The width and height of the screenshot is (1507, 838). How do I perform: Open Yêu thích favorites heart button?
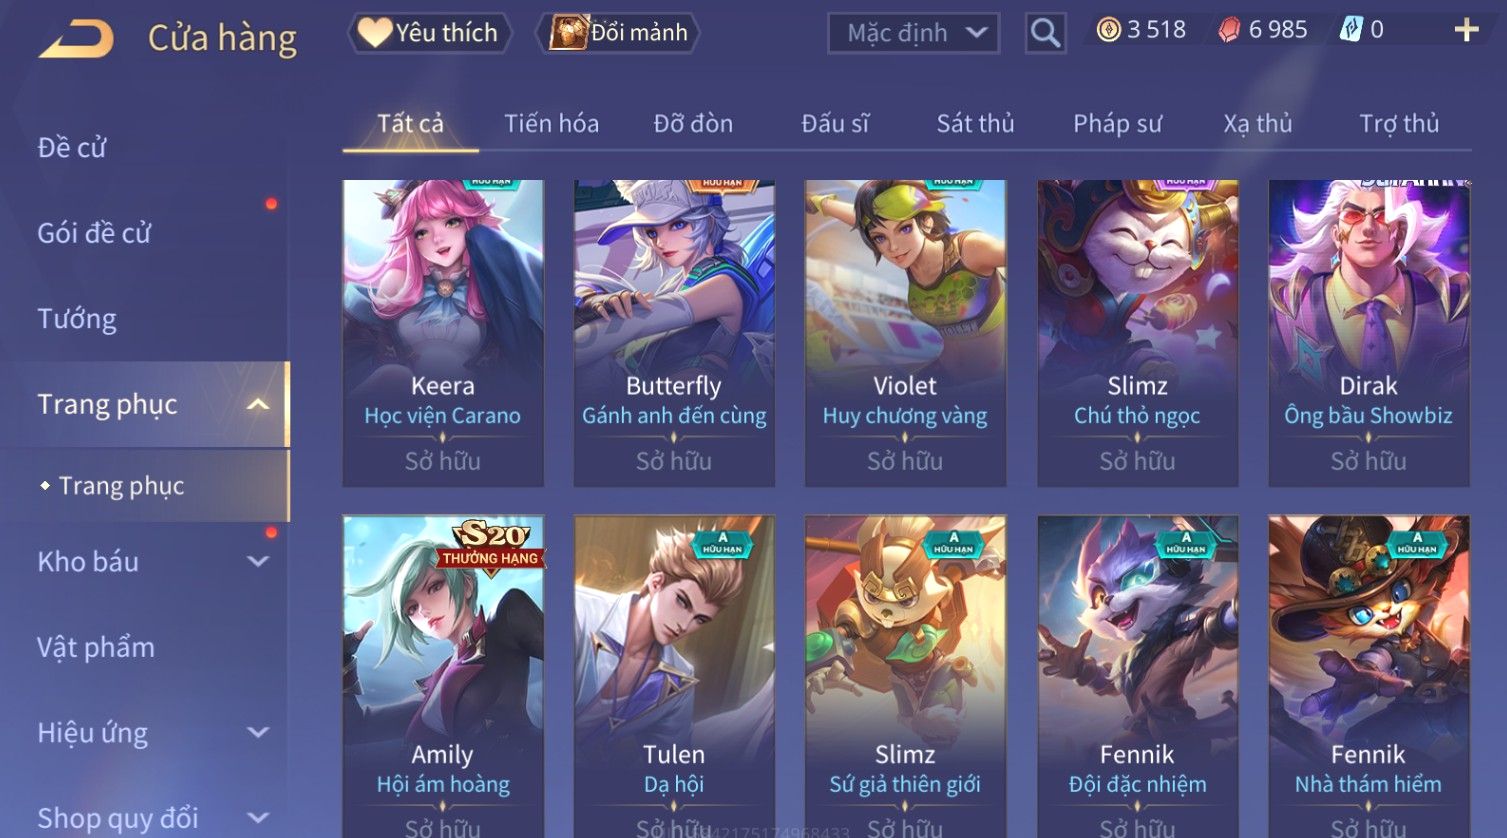click(x=429, y=33)
